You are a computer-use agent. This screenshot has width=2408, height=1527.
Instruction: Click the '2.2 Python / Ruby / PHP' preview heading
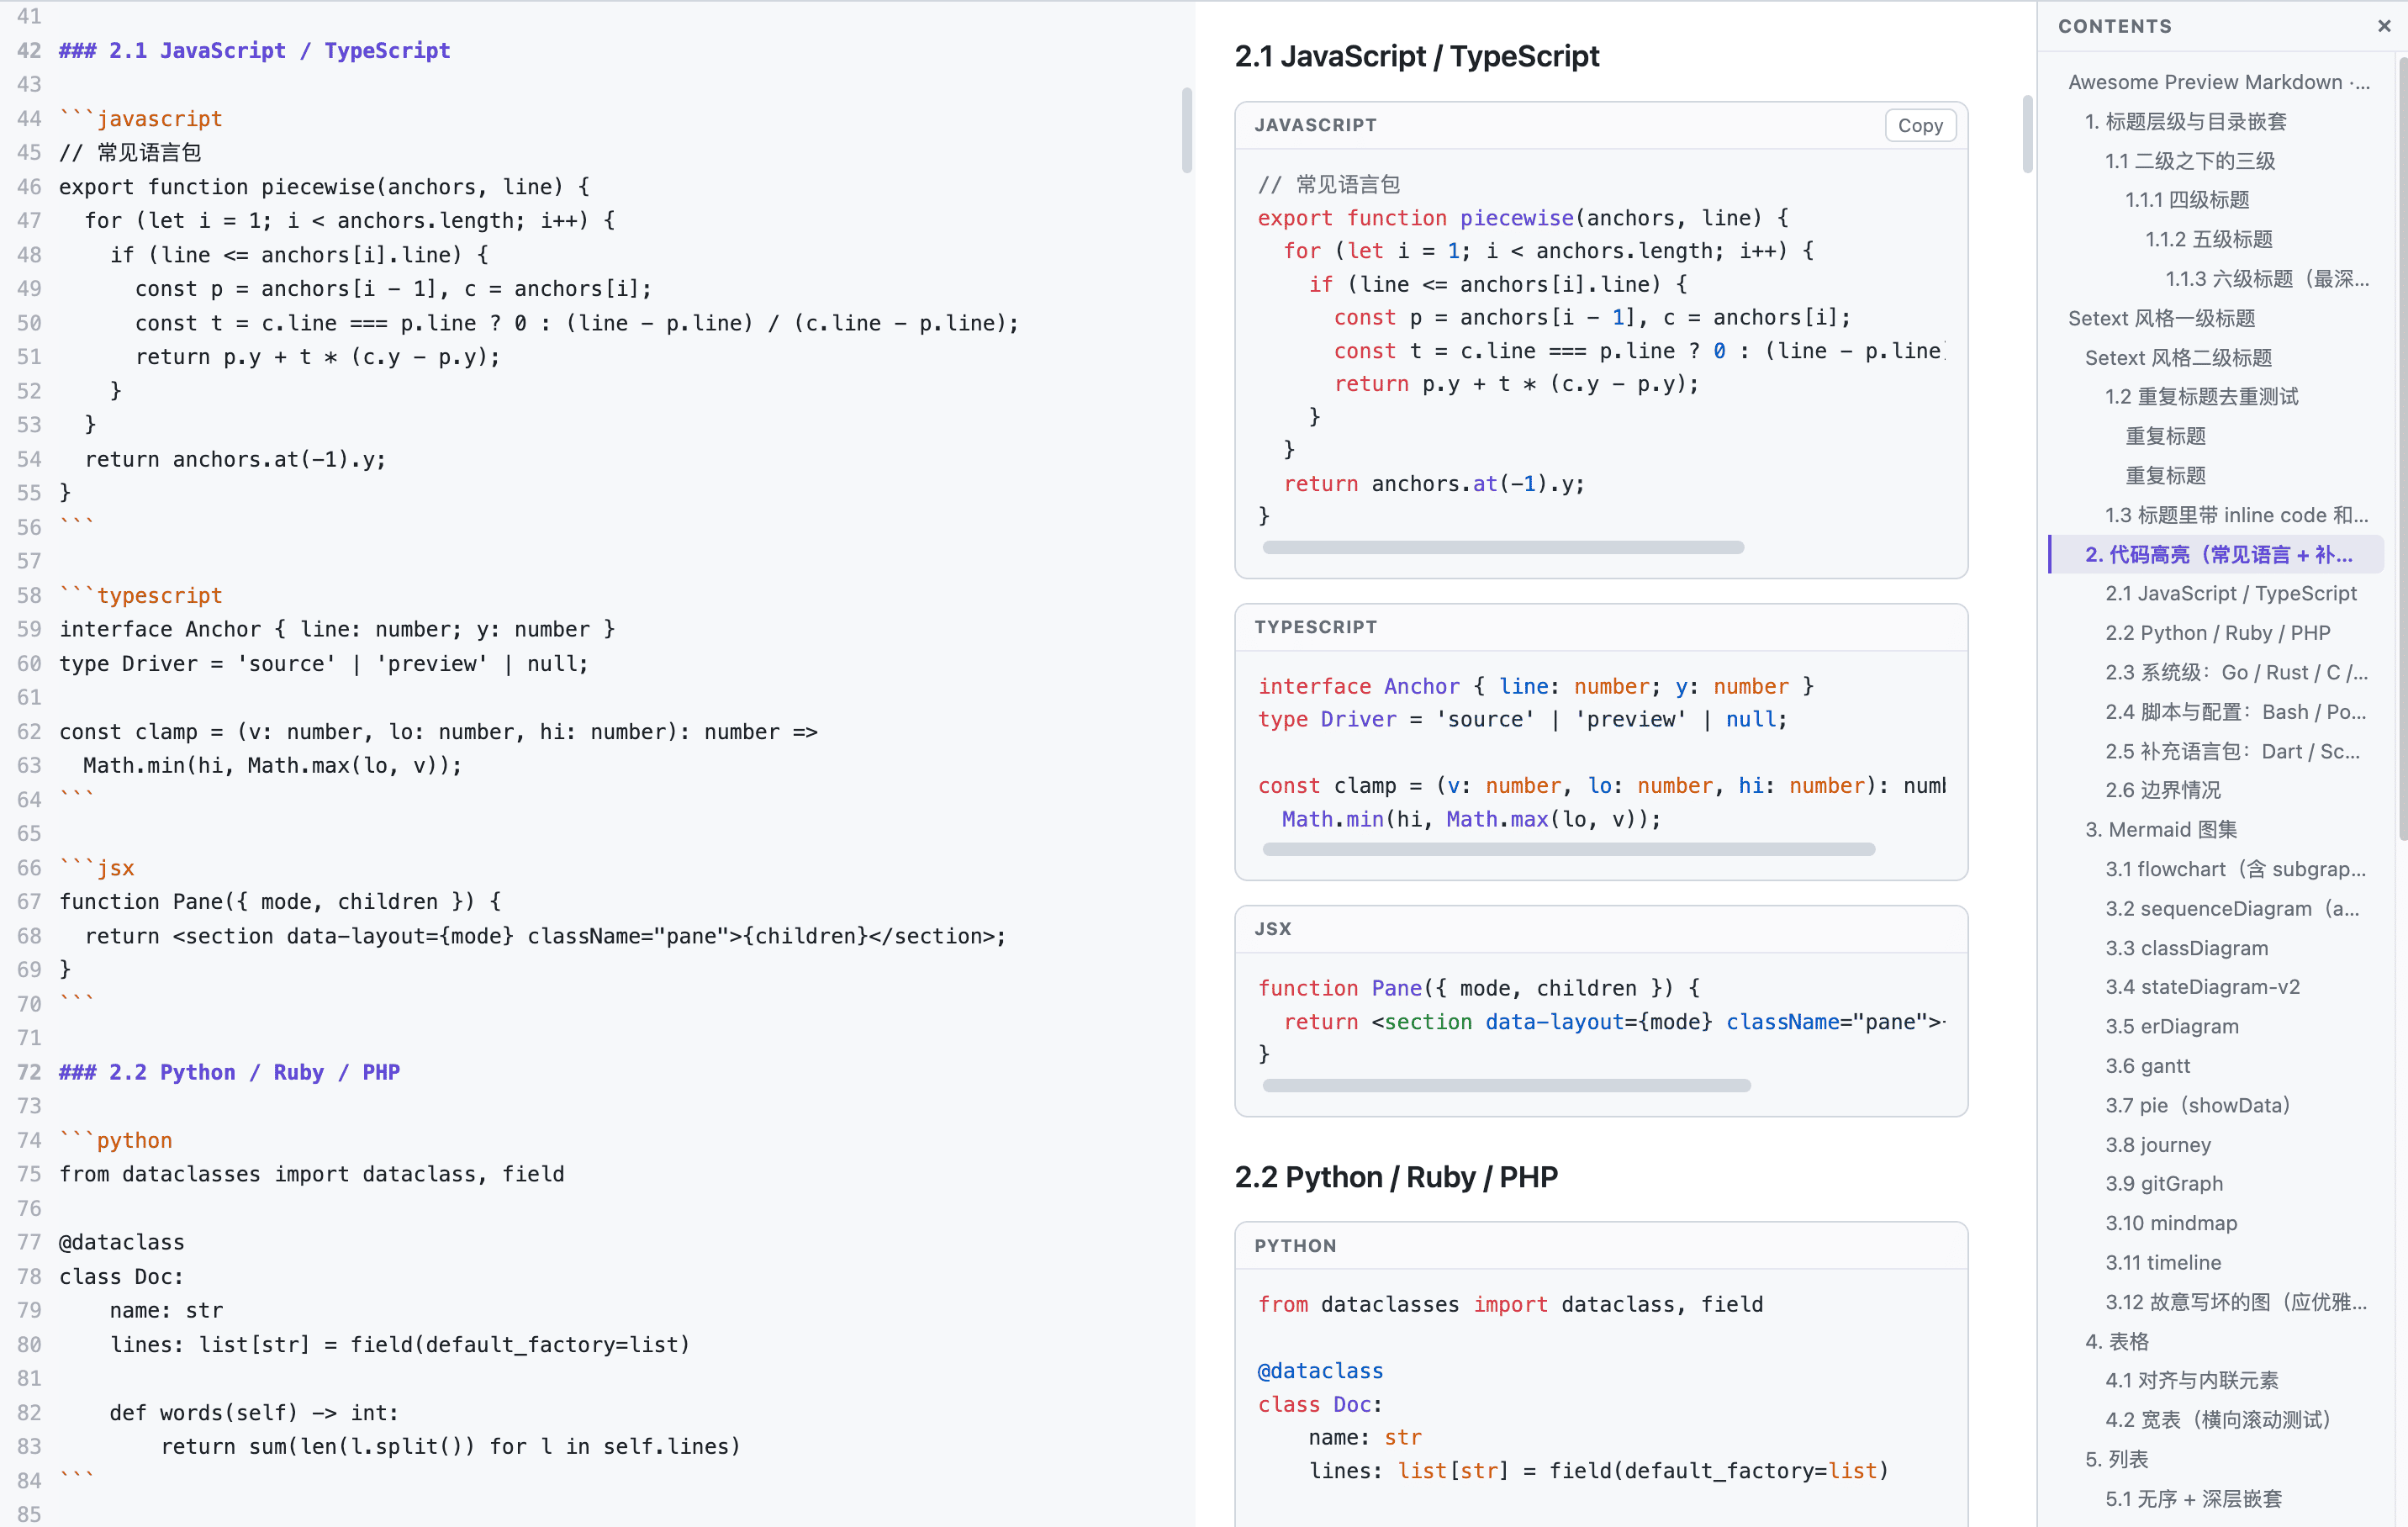pos(1395,1177)
